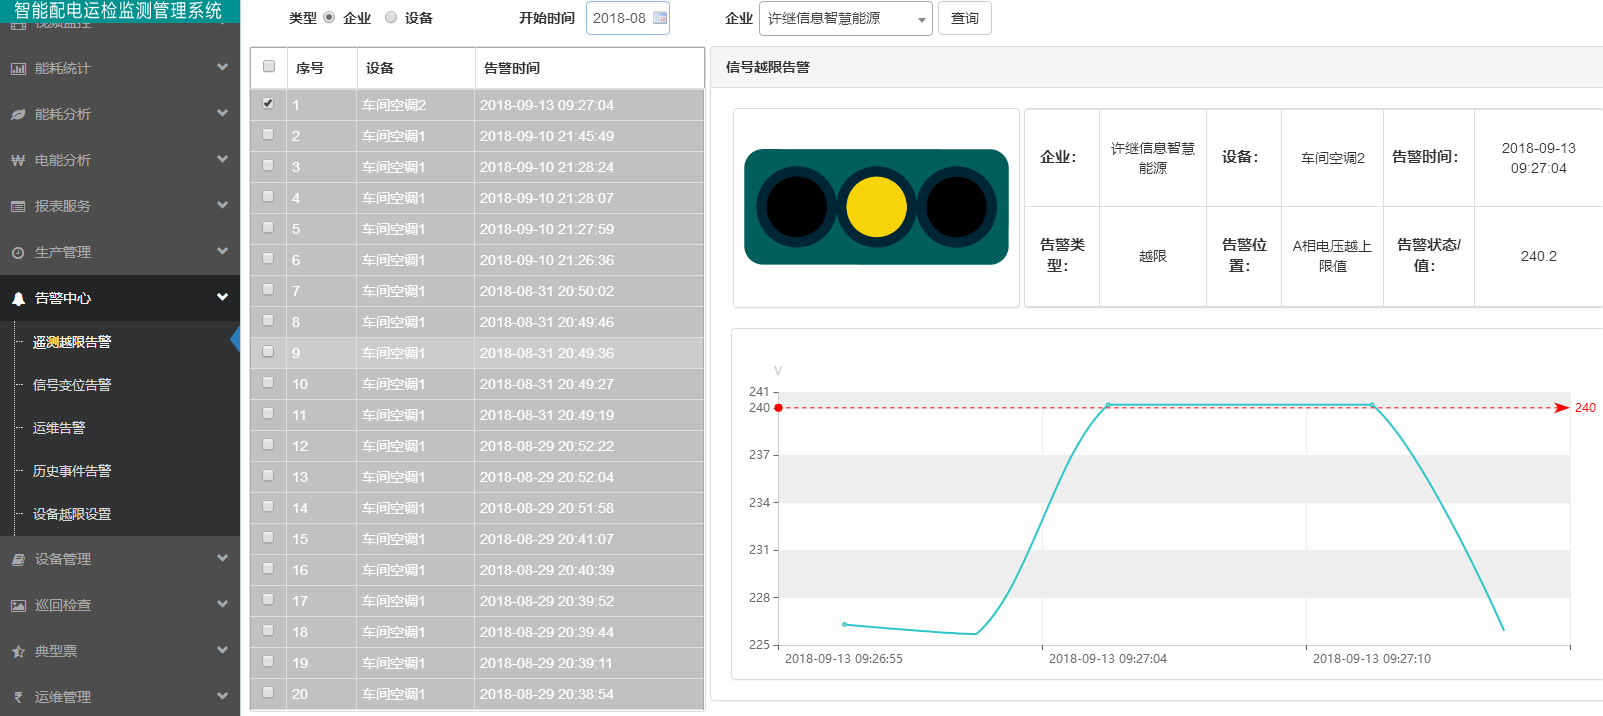The height and width of the screenshot is (716, 1603).
Task: Click the star icon beside 典型票
Action: pyautogui.click(x=18, y=652)
